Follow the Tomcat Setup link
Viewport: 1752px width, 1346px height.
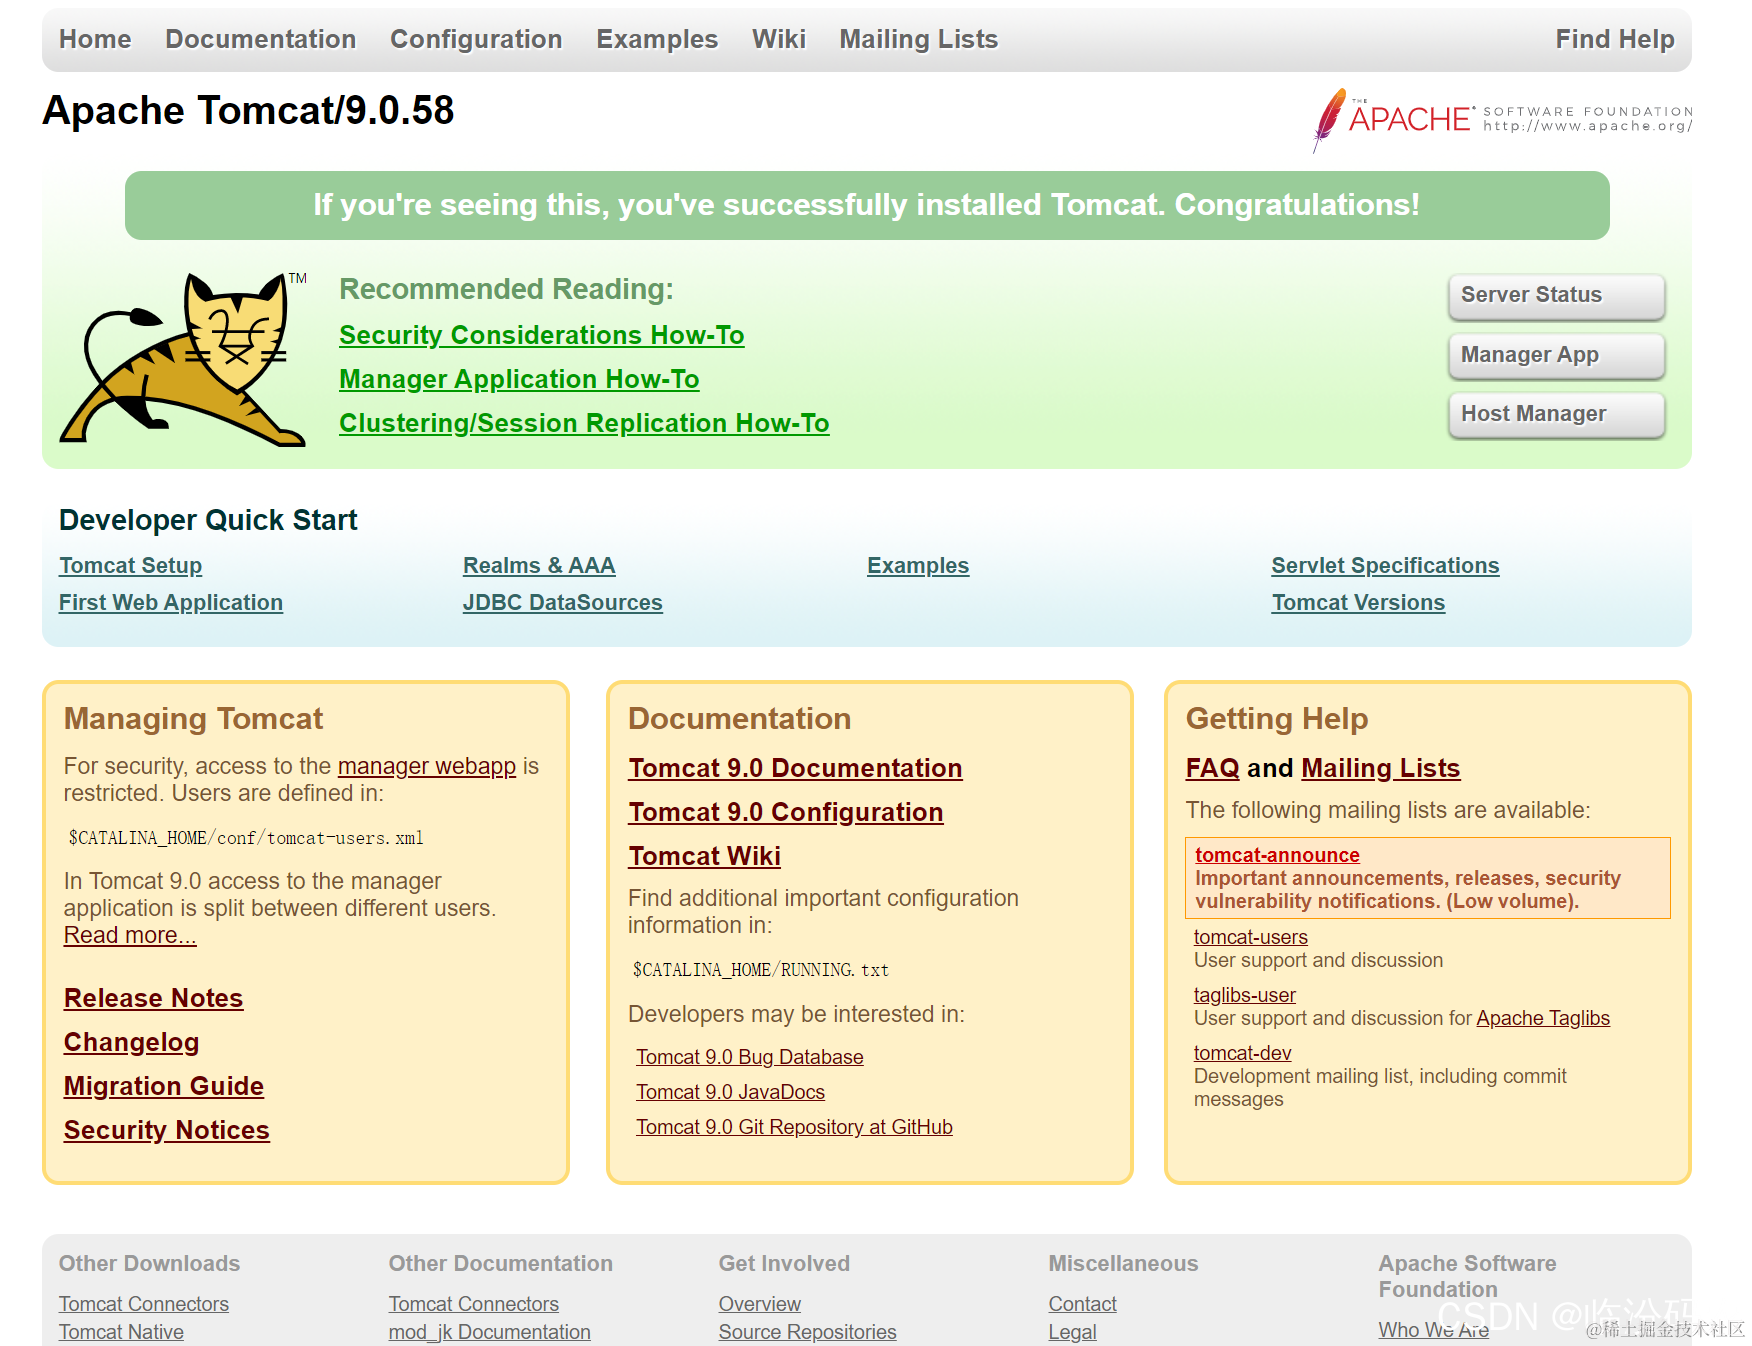coord(131,566)
